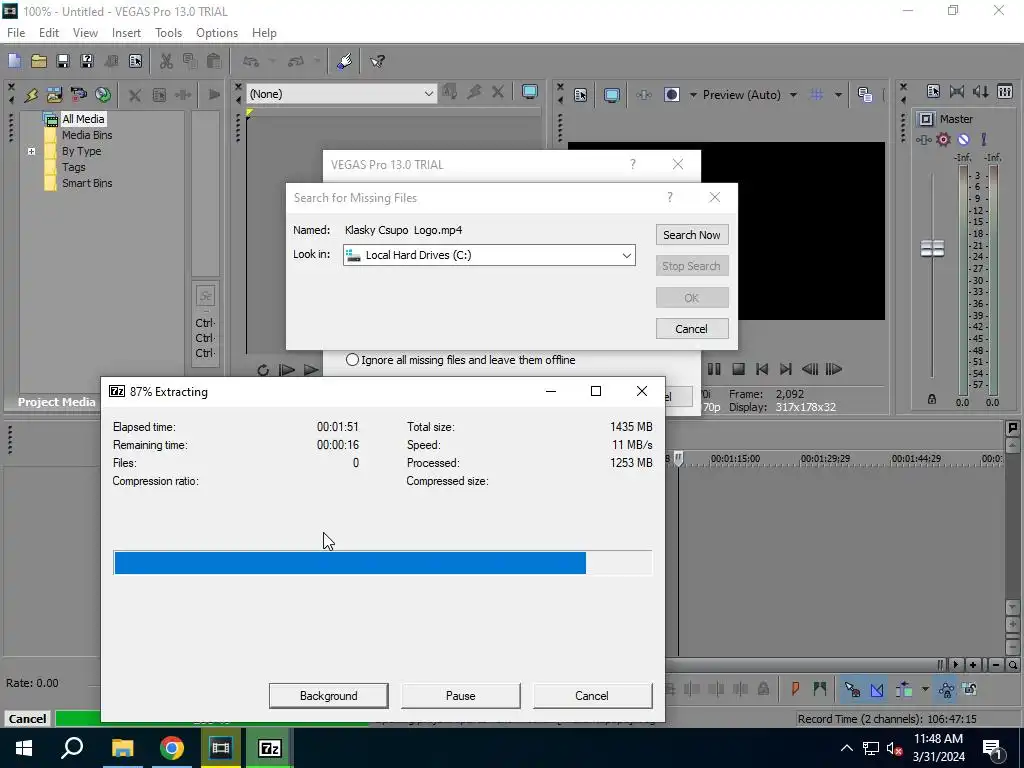The image size is (1024, 768).
Task: Toggle Lock Envelopes to Events icon
Action: pos(946,689)
